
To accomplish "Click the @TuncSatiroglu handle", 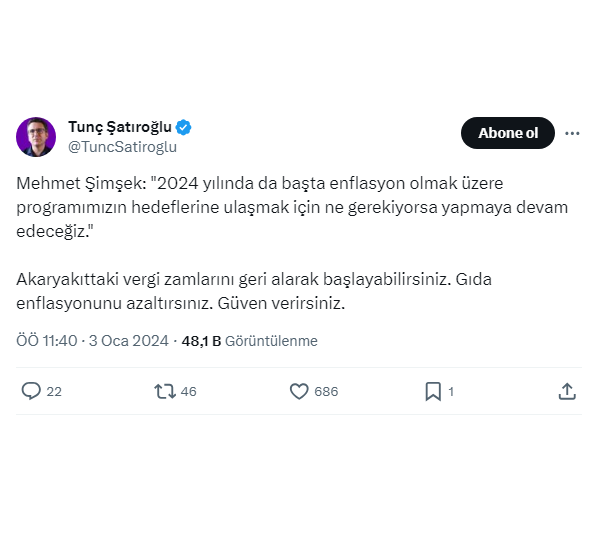I will pos(122,147).
